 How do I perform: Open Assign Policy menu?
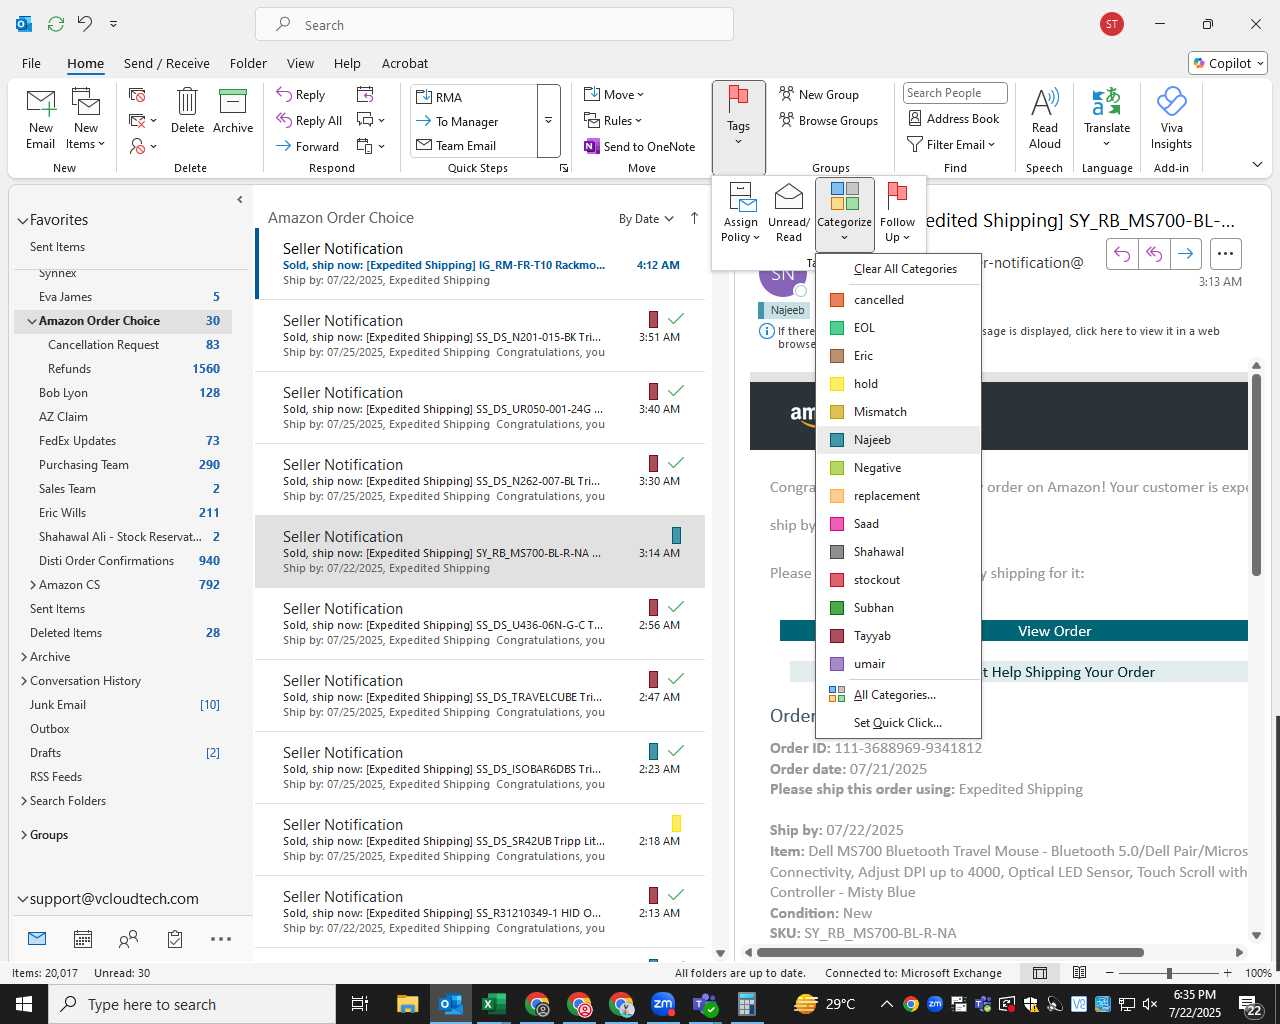point(741,213)
